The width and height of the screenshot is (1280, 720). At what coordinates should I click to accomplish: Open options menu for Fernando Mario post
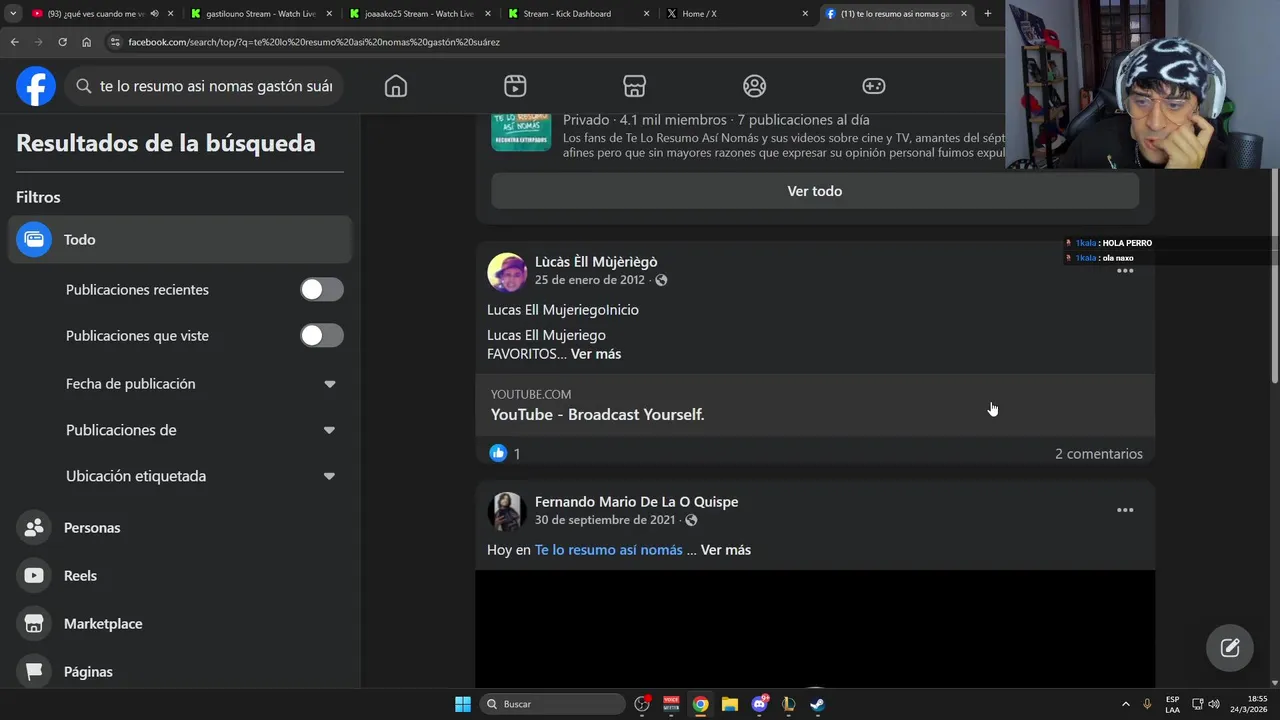[x=1125, y=510]
